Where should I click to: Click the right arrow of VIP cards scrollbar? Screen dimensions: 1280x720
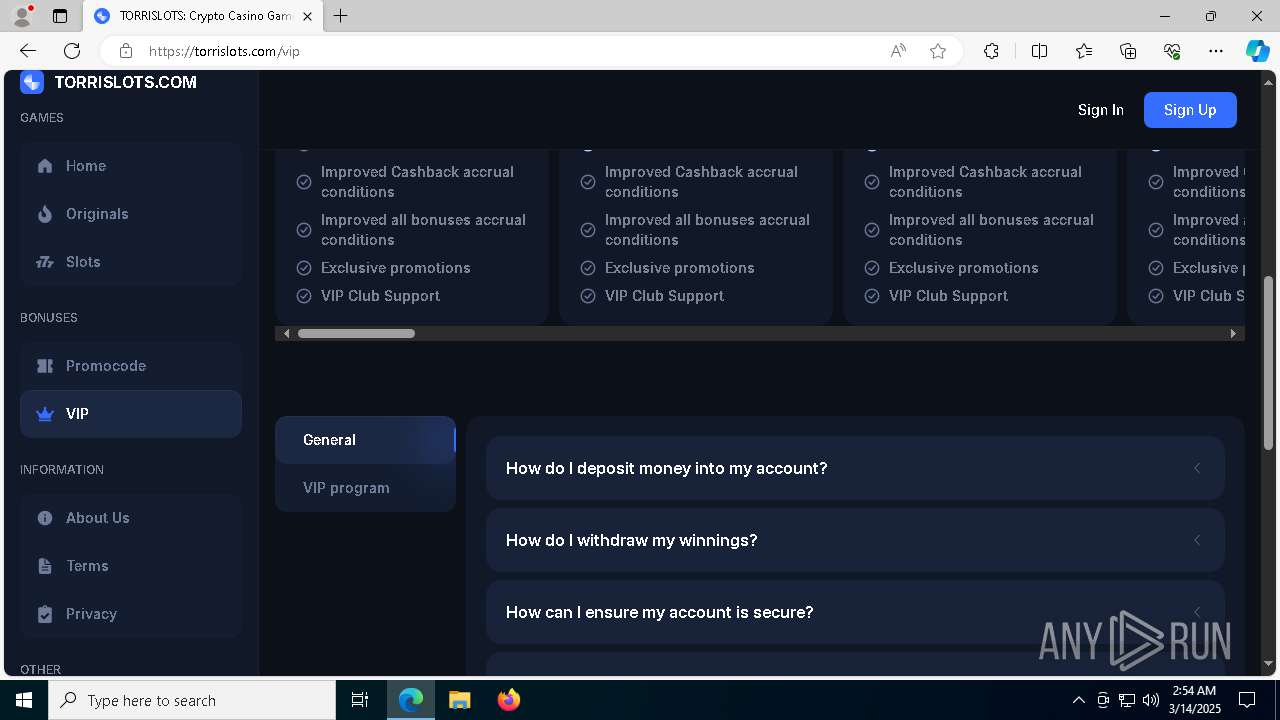click(1233, 333)
